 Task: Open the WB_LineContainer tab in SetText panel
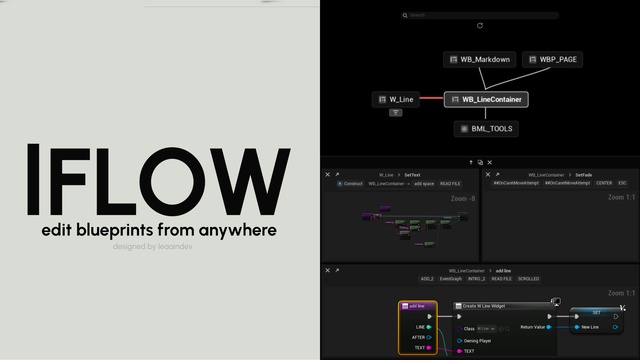(x=389, y=184)
